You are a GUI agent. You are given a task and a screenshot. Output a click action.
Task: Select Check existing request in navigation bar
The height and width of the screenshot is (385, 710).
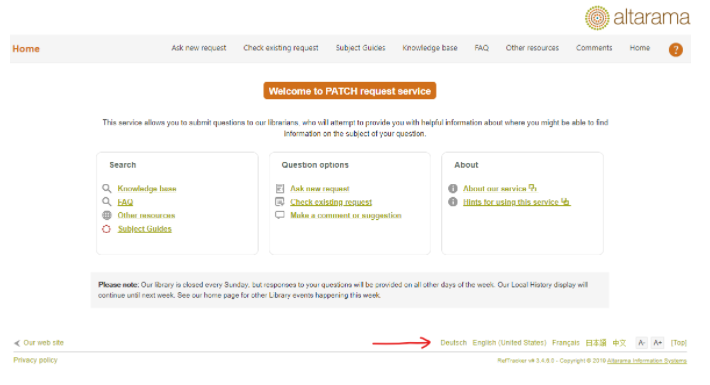pos(281,48)
